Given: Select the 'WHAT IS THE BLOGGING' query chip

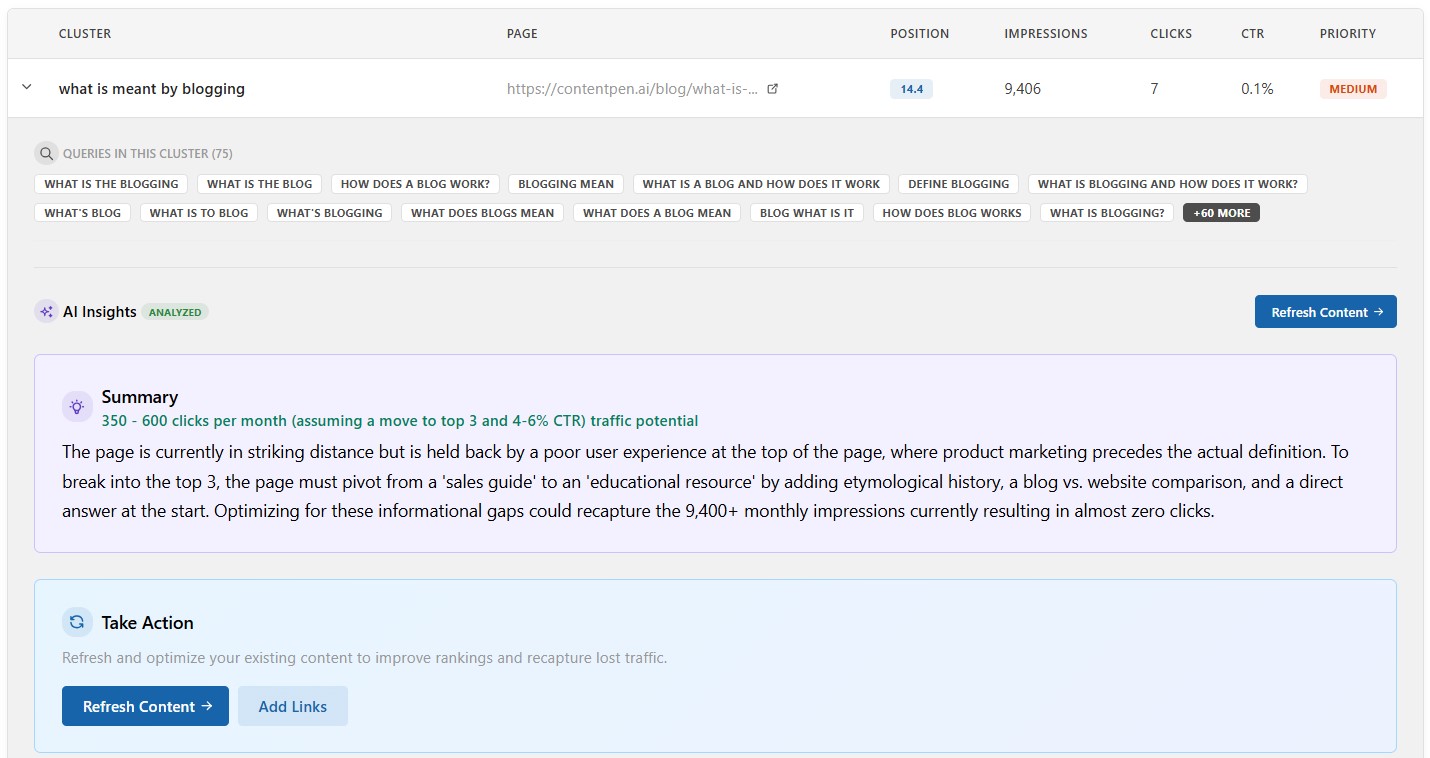Looking at the screenshot, I should (111, 184).
